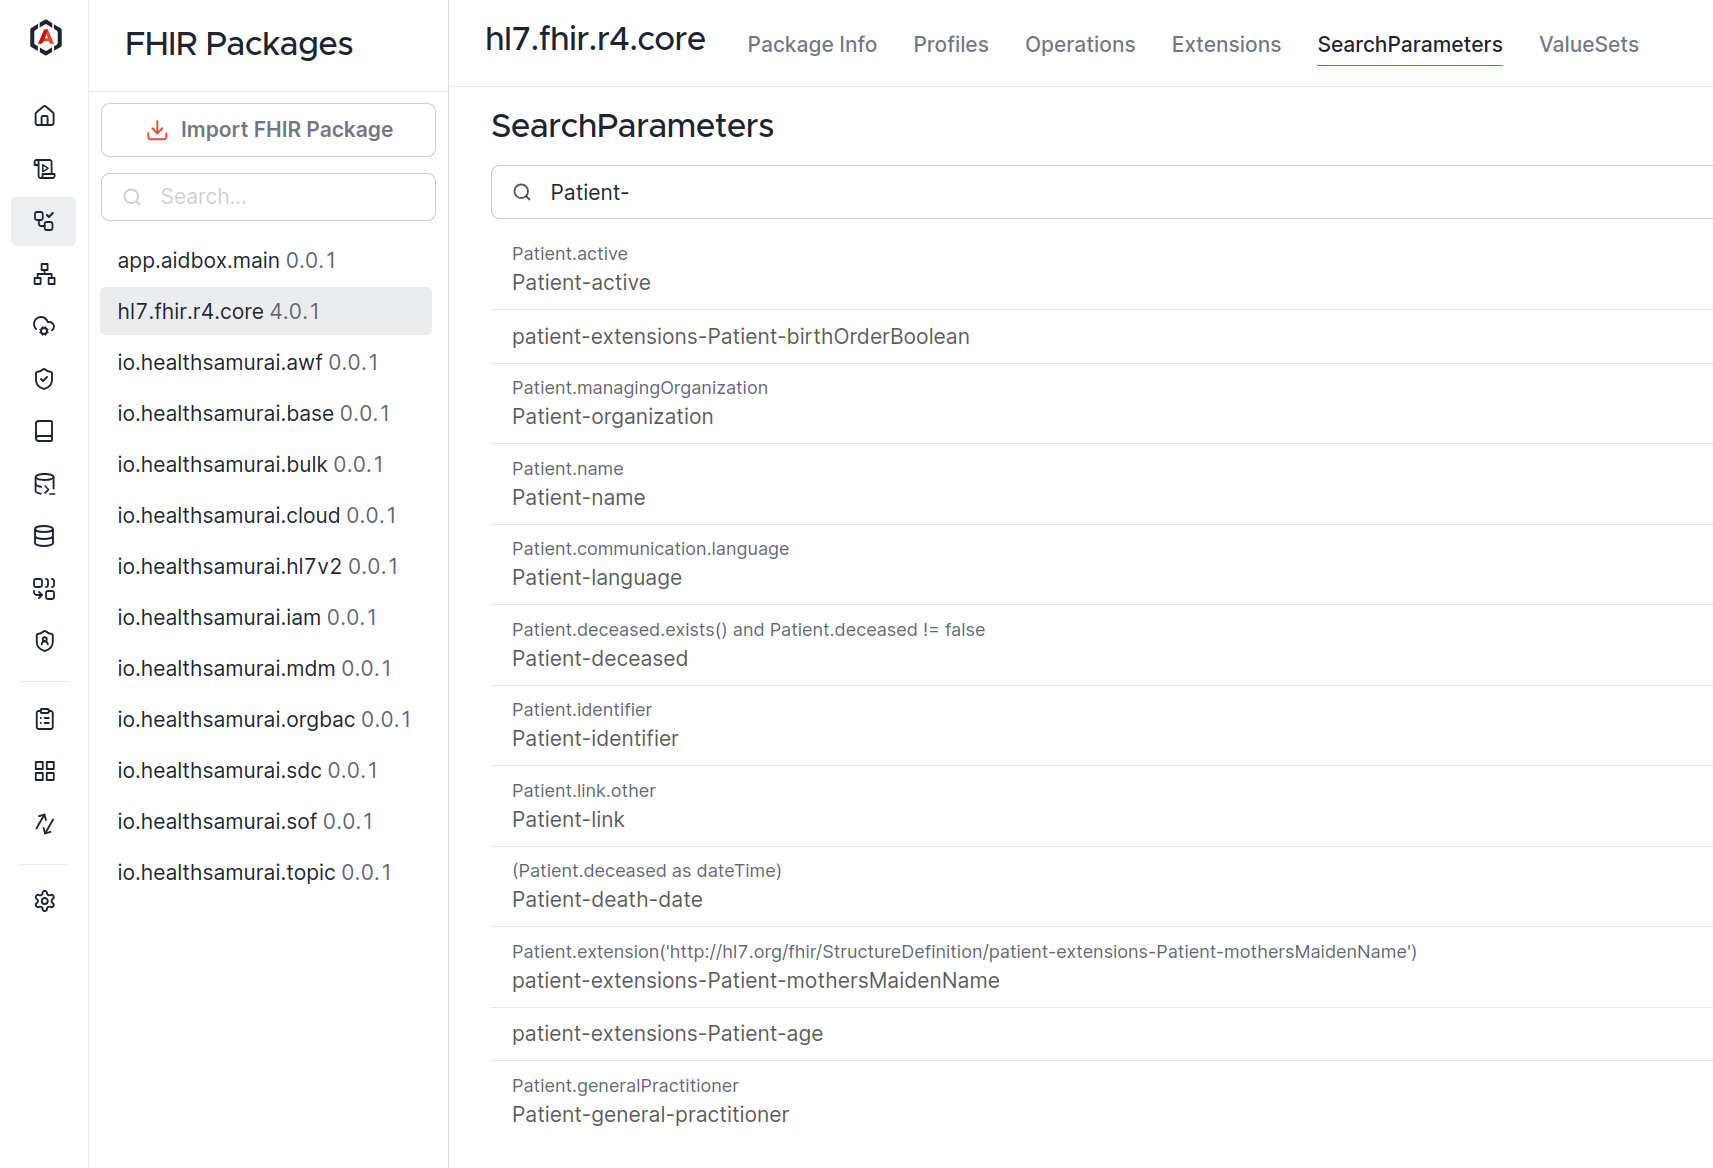Open the Operations tab
The width and height of the screenshot is (1713, 1168).
click(x=1080, y=45)
